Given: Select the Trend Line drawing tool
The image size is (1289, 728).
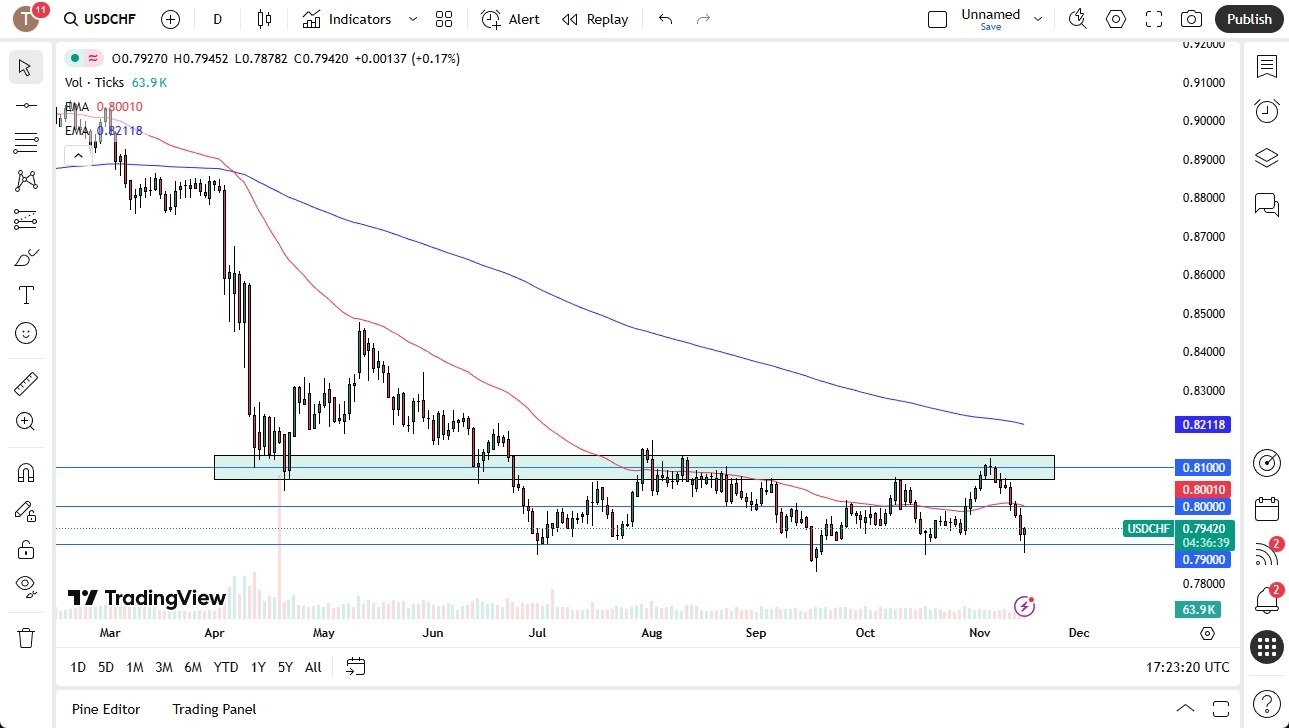Looking at the screenshot, I should pos(25,105).
